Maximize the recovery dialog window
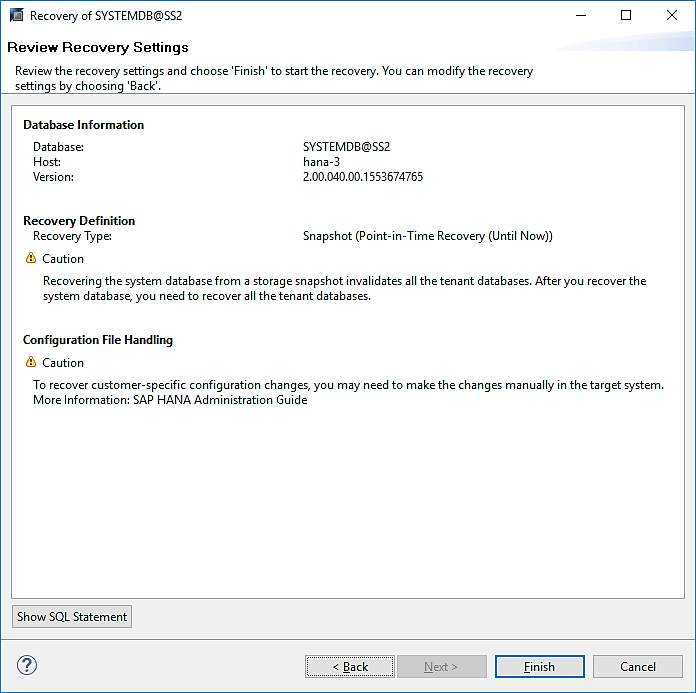Image resolution: width=696 pixels, height=693 pixels. tap(626, 15)
